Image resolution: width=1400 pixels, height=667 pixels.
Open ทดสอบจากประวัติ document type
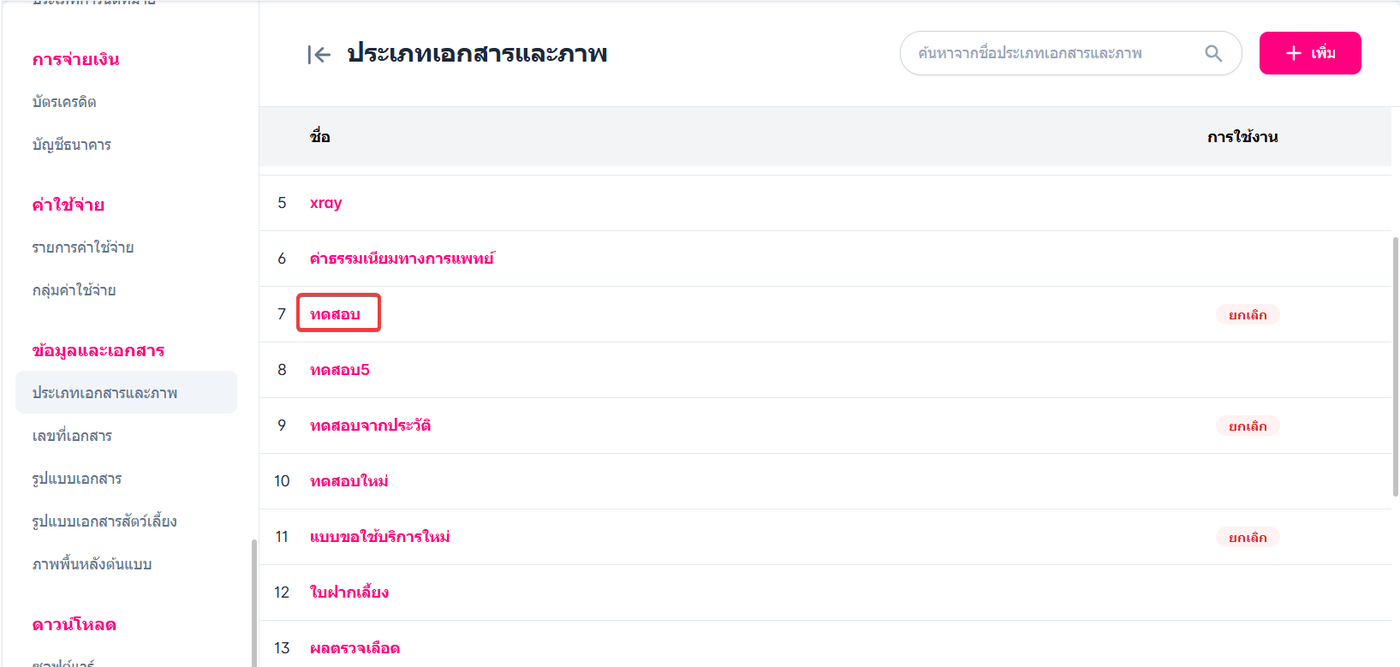tap(370, 426)
